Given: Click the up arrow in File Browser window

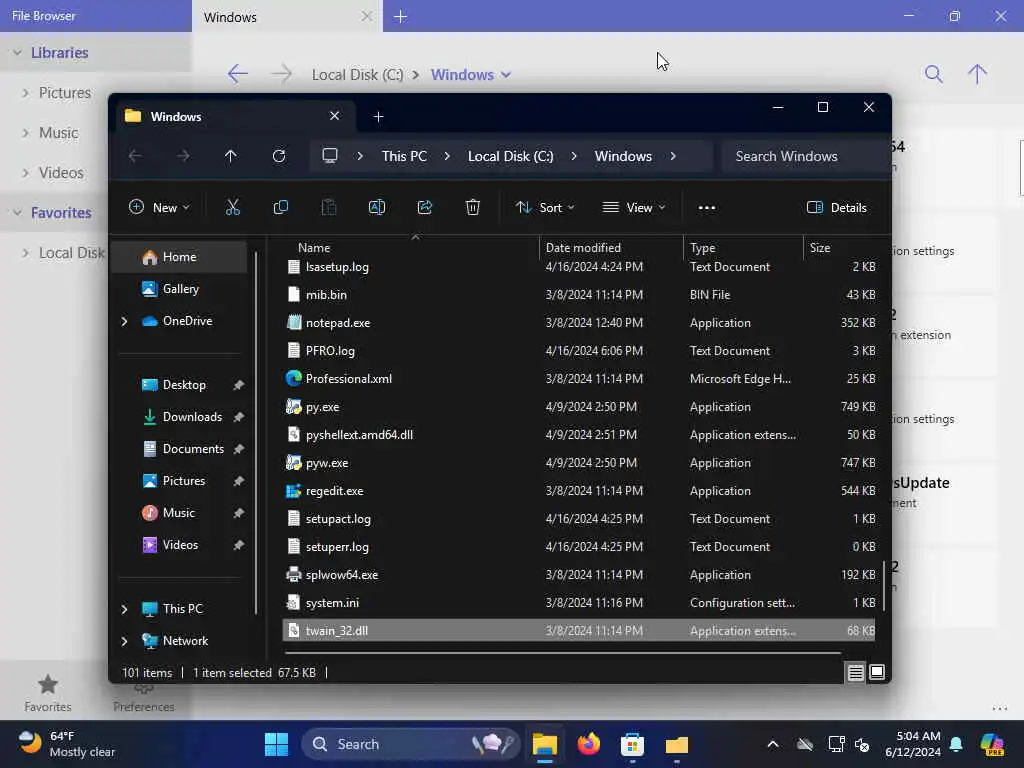Looking at the screenshot, I should [977, 74].
